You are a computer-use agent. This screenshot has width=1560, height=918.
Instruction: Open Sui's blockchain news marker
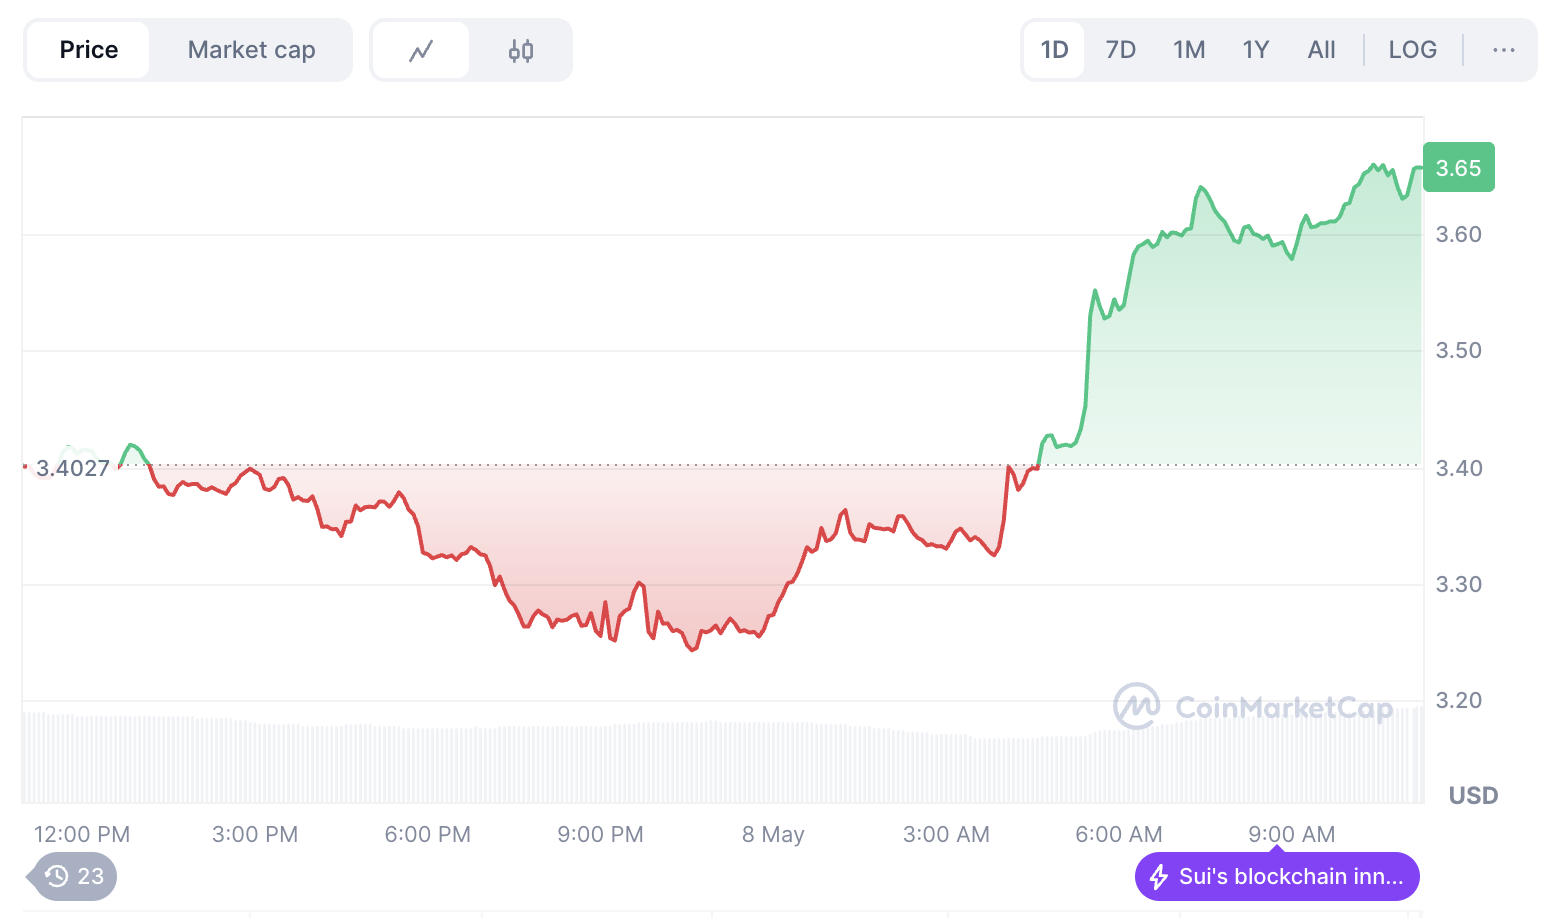1290,877
